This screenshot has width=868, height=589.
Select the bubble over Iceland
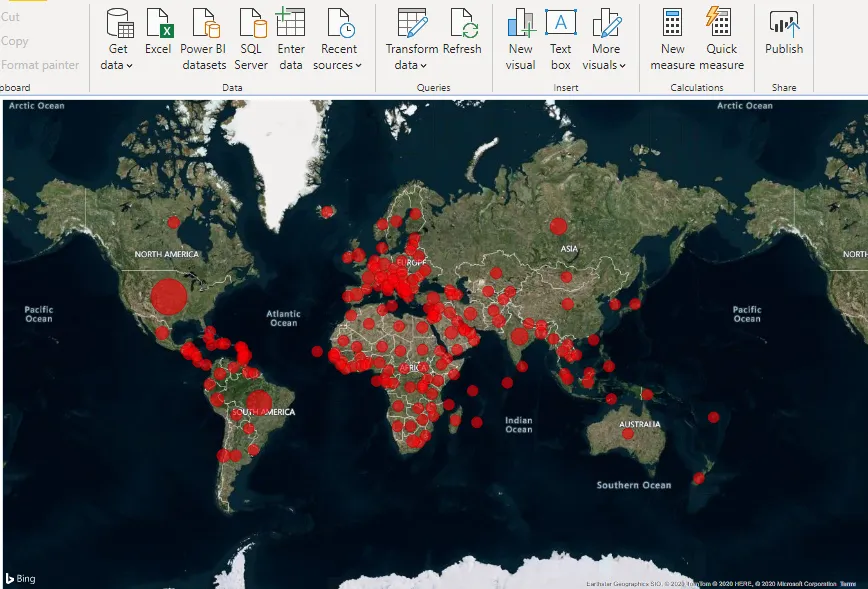click(327, 211)
